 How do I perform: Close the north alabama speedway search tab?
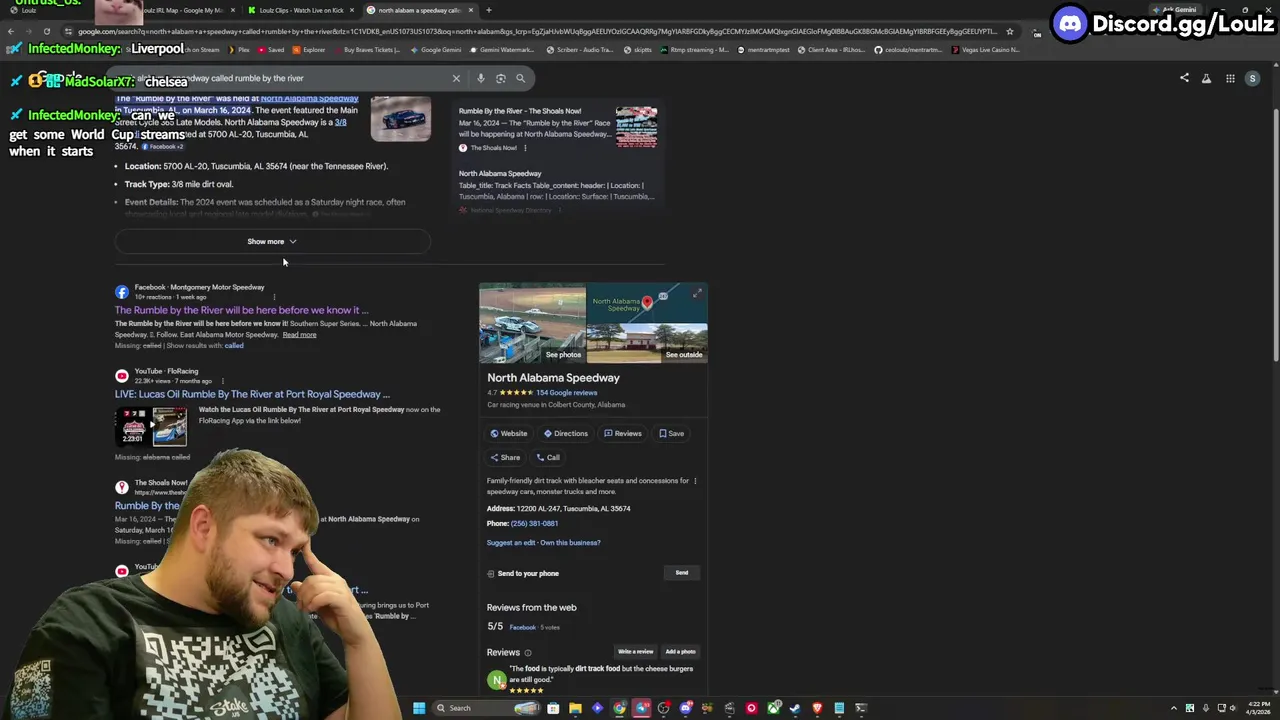[x=470, y=10]
